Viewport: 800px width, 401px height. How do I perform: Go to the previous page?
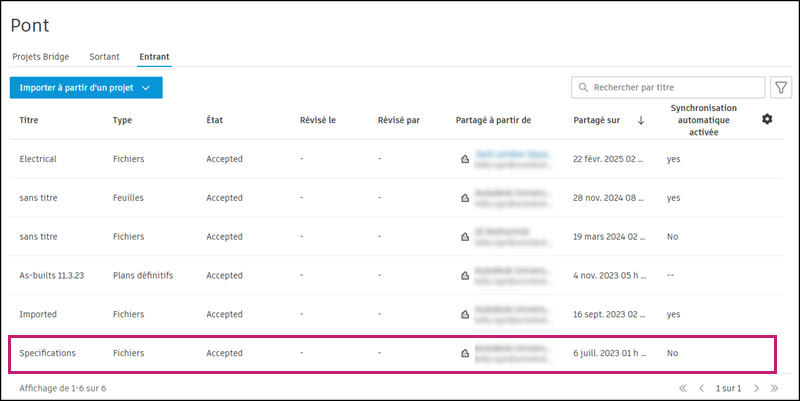point(701,388)
